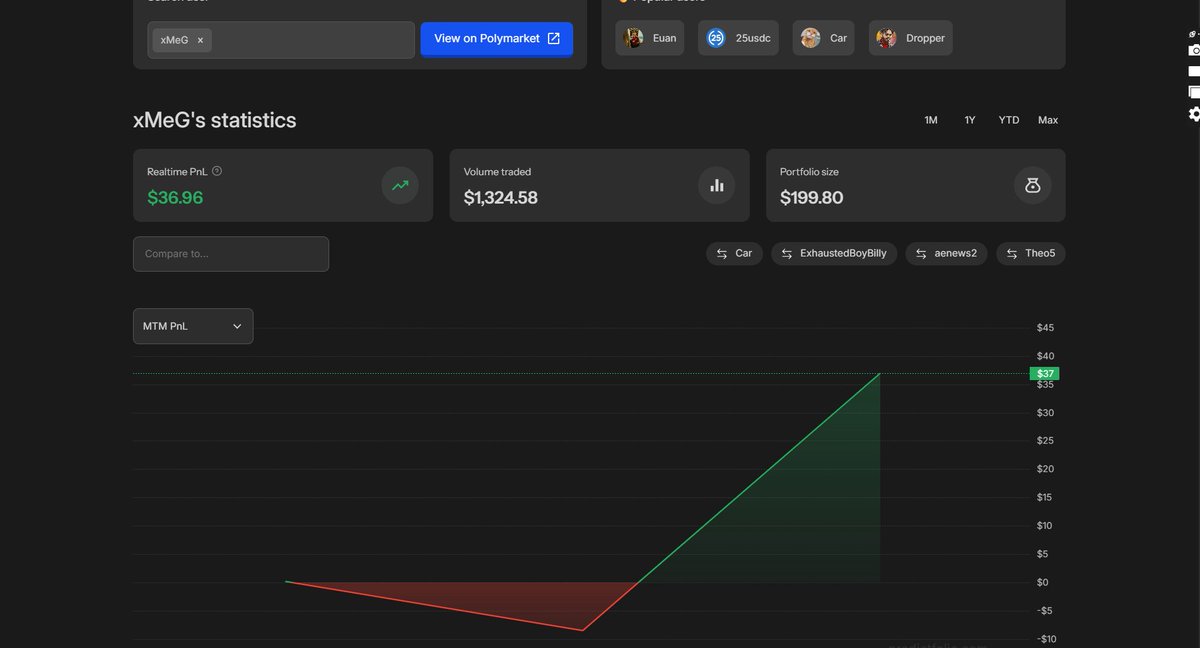1200x648 pixels.
Task: Click the Portfolio size label
Action: [x=809, y=172]
